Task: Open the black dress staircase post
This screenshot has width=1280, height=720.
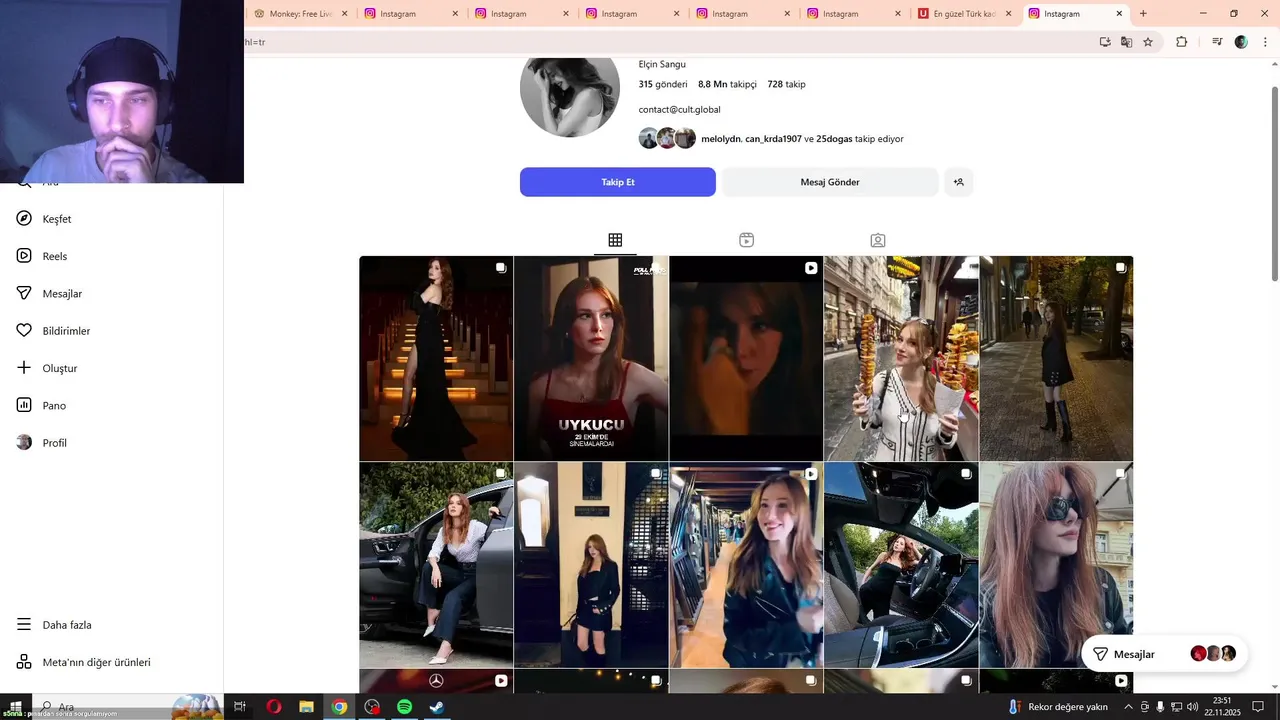Action: (436, 358)
